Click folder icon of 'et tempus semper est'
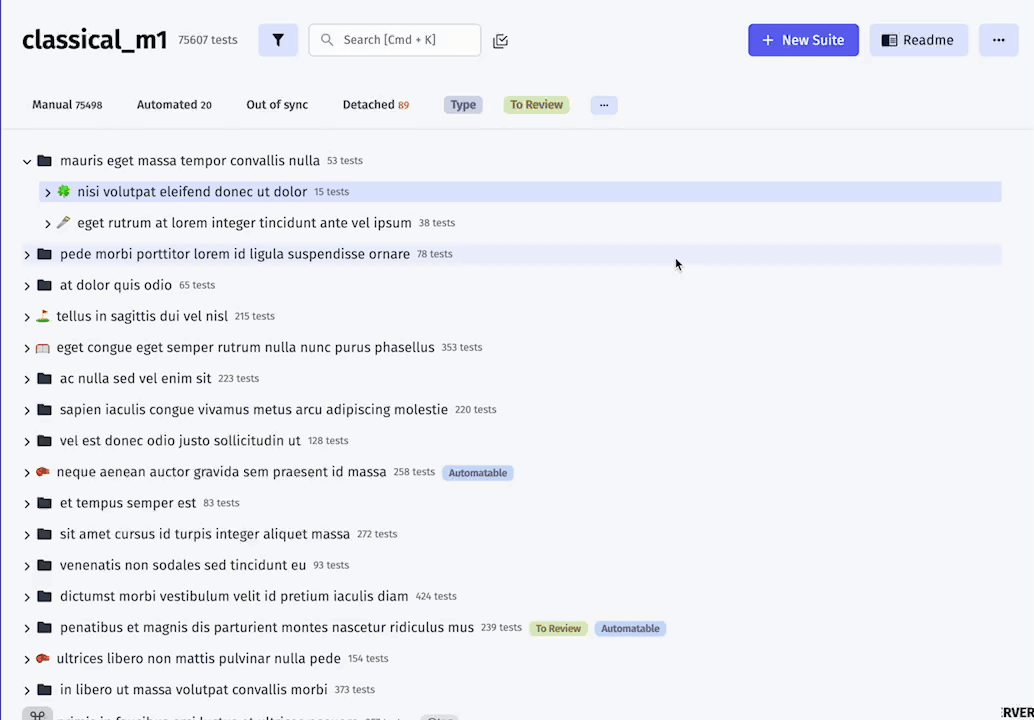 [44, 503]
